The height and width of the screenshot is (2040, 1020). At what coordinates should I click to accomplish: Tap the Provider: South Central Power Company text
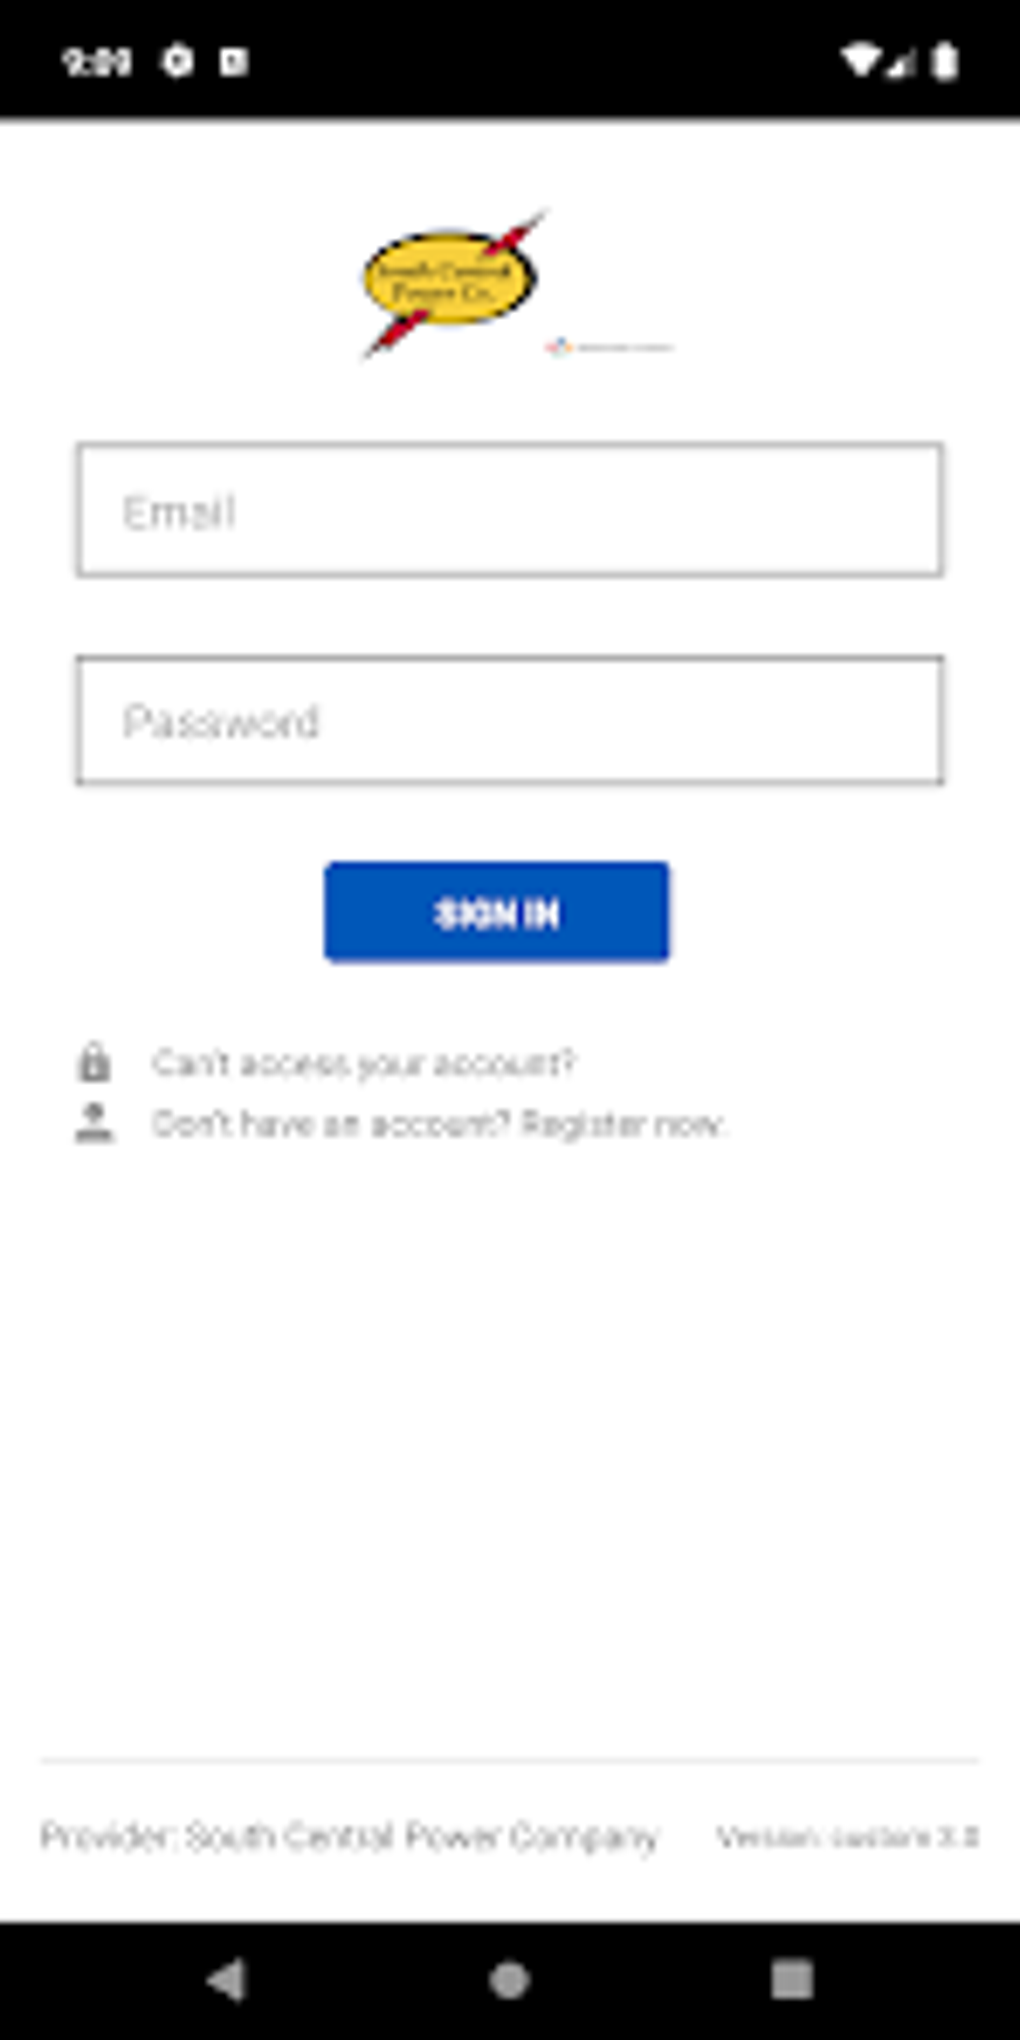coord(349,1836)
